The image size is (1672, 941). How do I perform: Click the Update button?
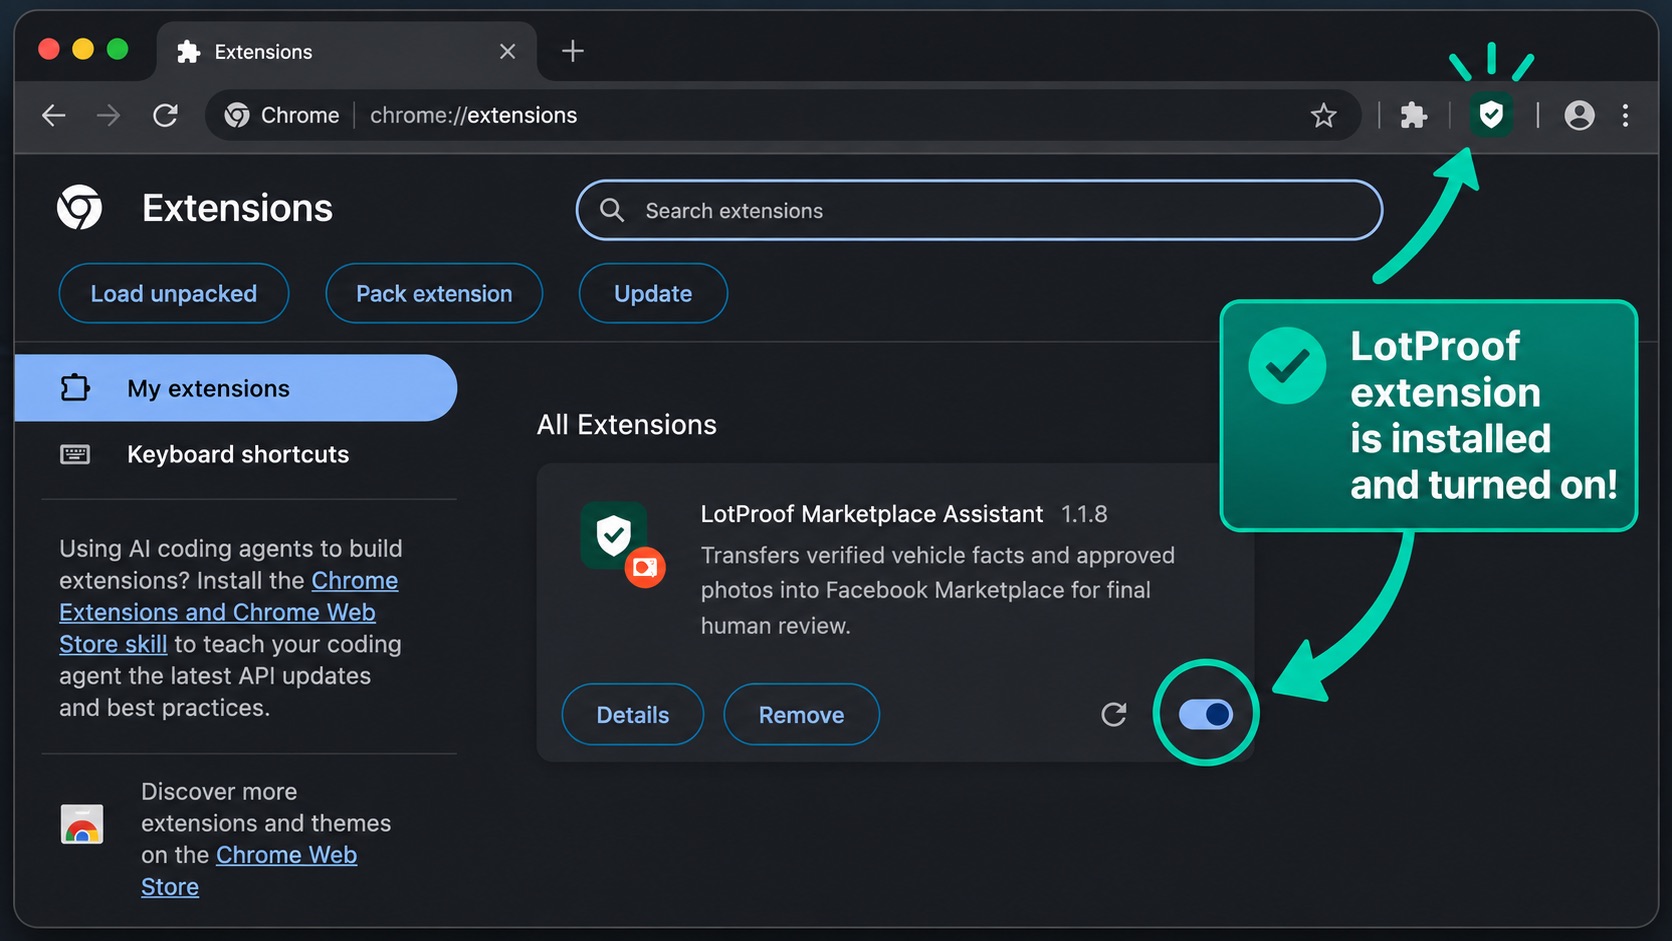[653, 293]
